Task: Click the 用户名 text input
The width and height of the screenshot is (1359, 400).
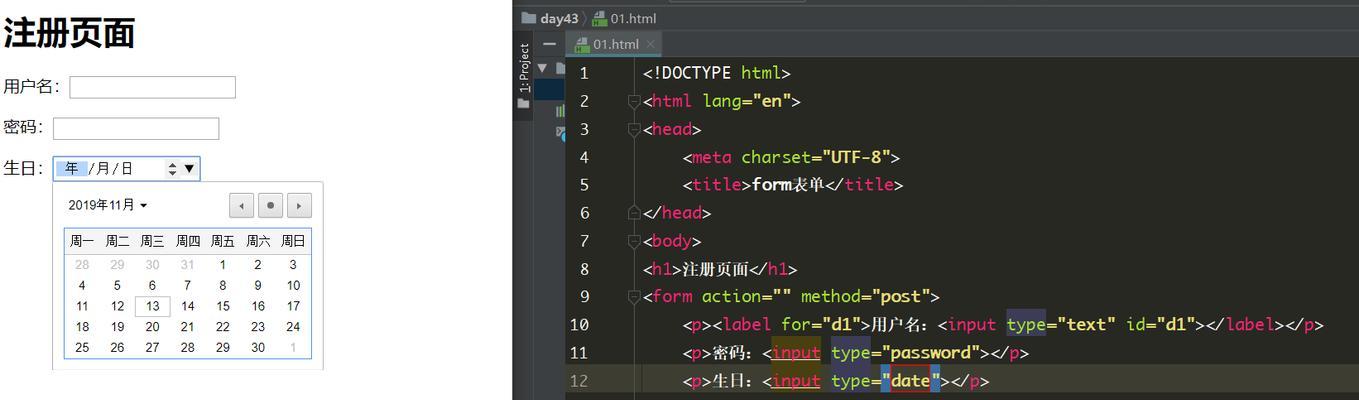Action: pos(152,87)
